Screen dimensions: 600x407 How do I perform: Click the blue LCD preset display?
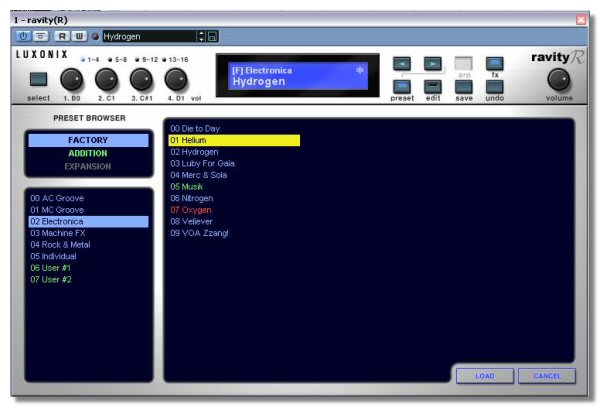coord(298,76)
